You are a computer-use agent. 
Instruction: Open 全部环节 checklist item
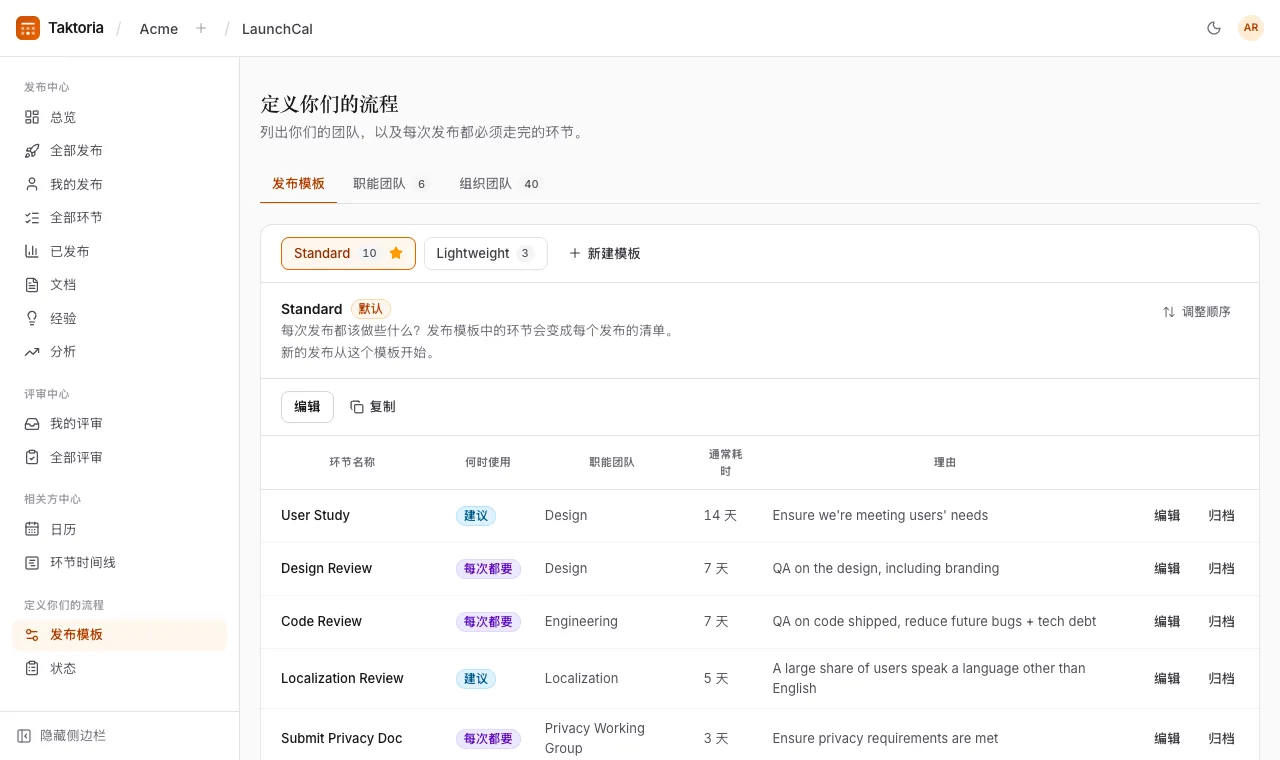click(x=120, y=217)
